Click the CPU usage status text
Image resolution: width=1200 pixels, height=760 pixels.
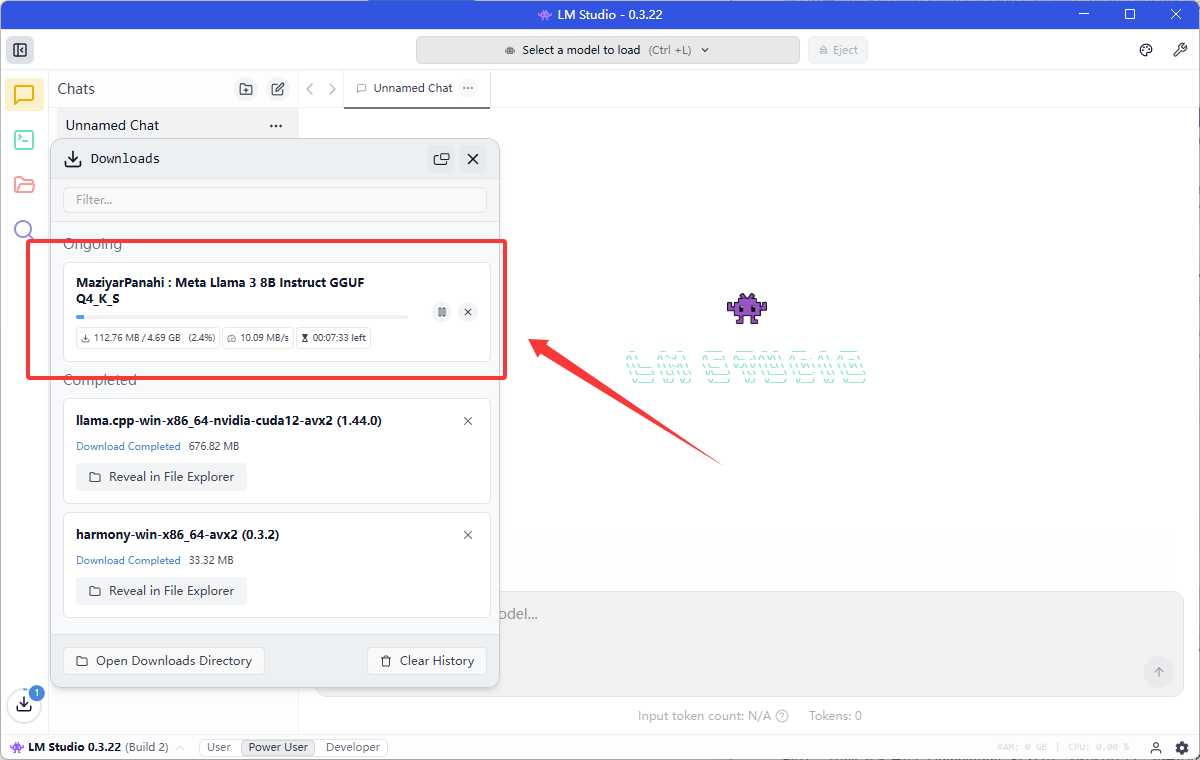(x=1098, y=748)
